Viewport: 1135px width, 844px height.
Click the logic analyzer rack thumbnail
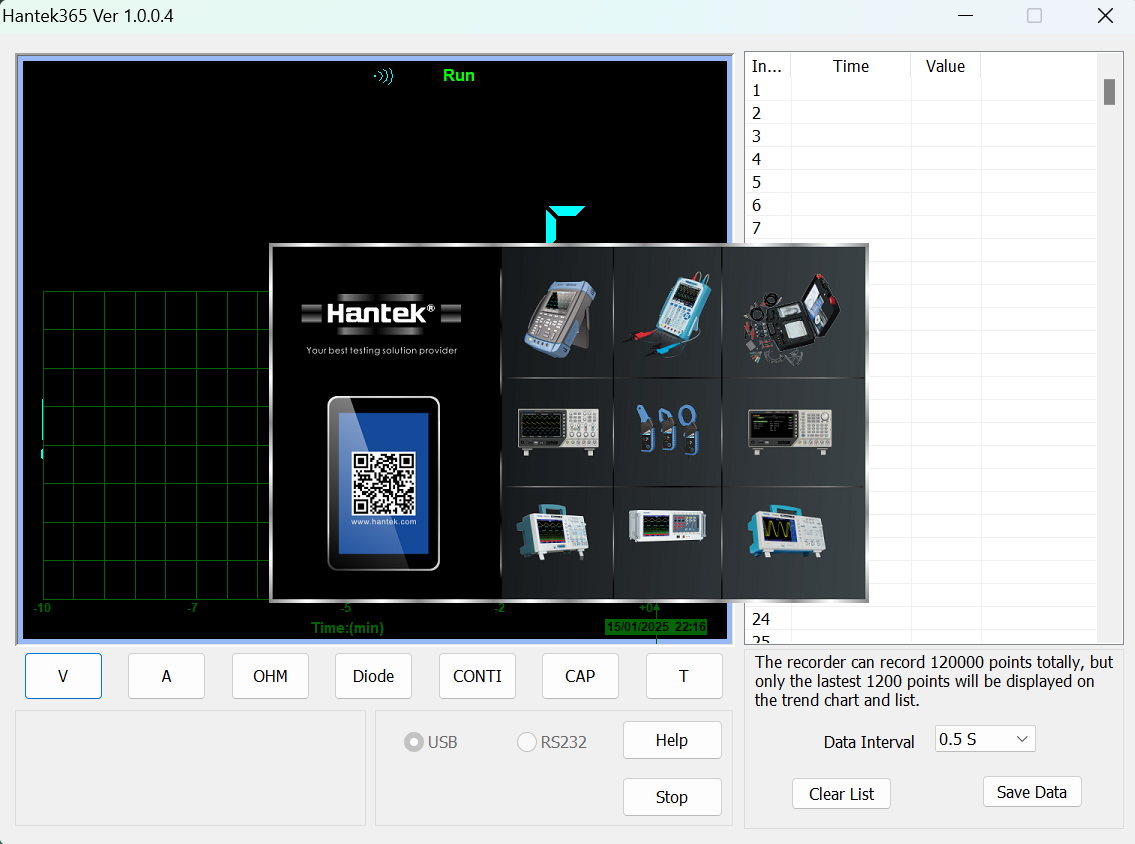[x=667, y=526]
